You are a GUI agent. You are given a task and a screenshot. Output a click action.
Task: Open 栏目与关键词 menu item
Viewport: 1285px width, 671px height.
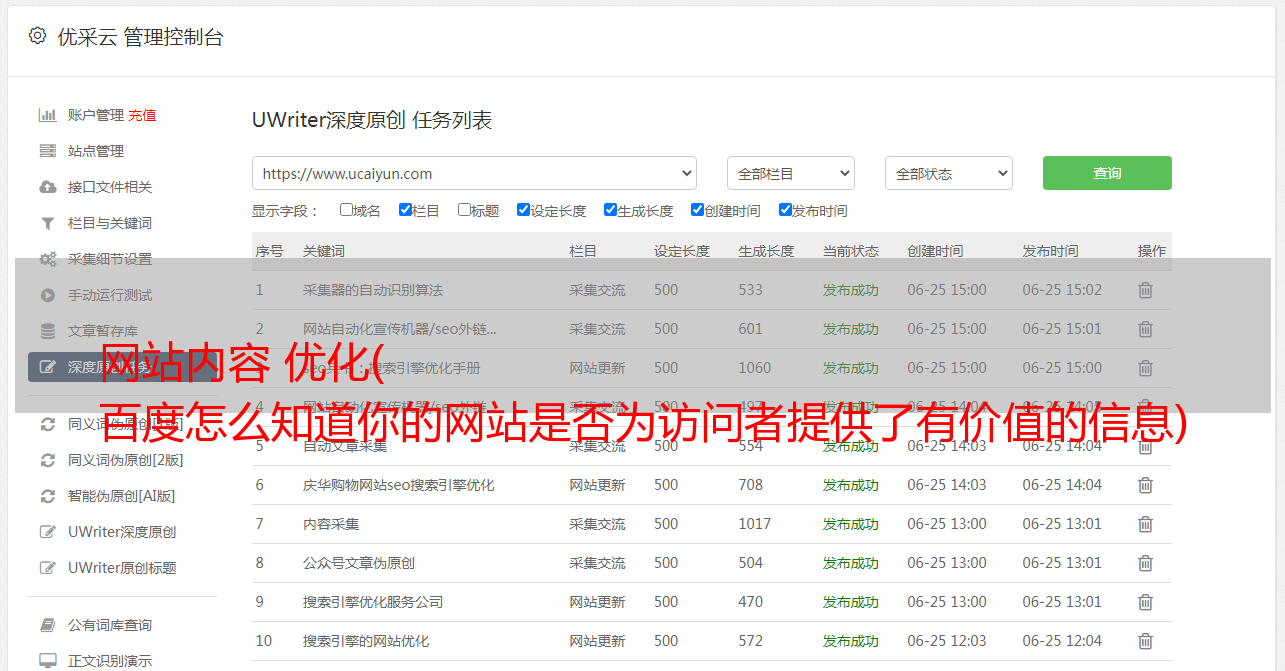(x=110, y=223)
